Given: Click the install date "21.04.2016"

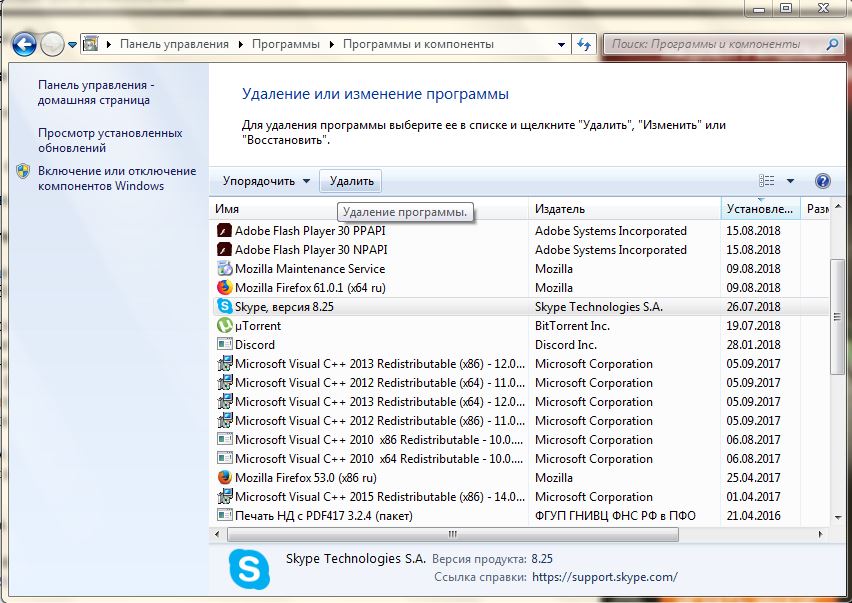Looking at the screenshot, I should point(753,516).
